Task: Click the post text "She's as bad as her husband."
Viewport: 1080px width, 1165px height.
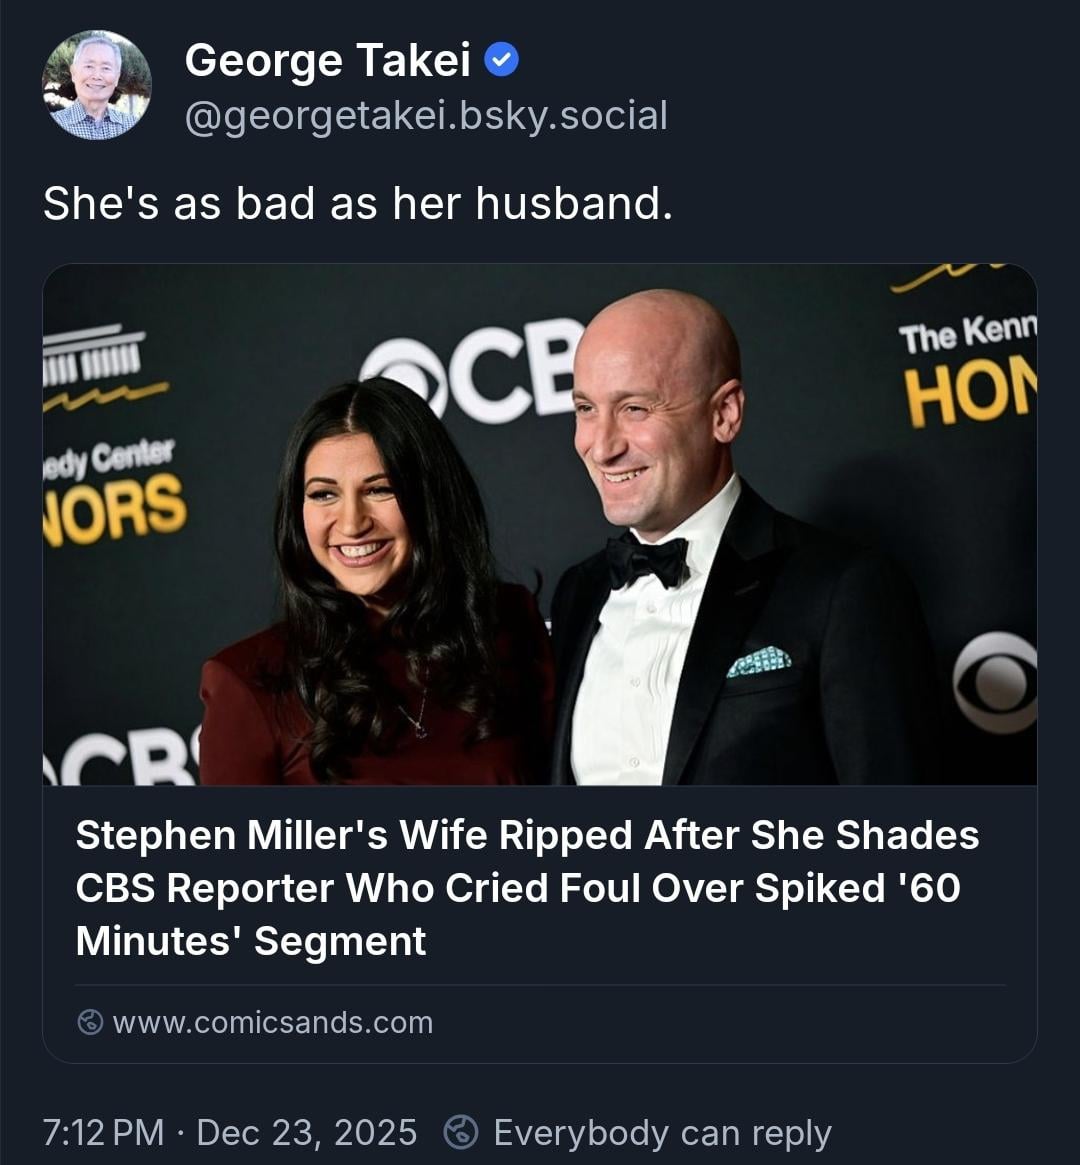Action: coord(357,204)
